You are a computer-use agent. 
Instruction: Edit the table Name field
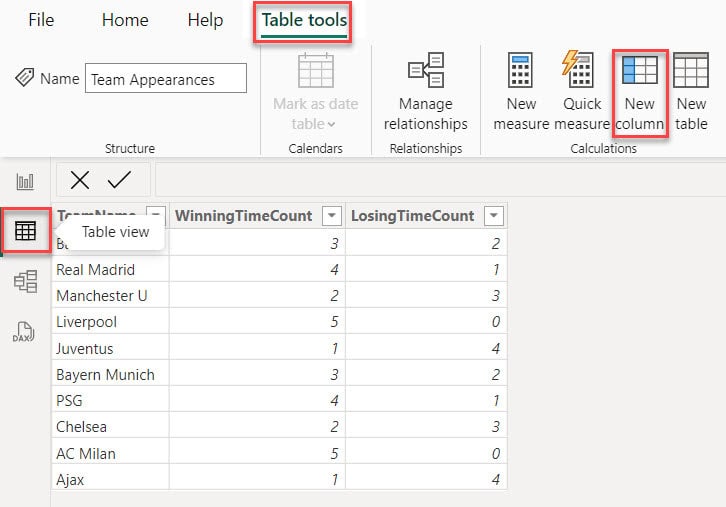click(x=166, y=78)
